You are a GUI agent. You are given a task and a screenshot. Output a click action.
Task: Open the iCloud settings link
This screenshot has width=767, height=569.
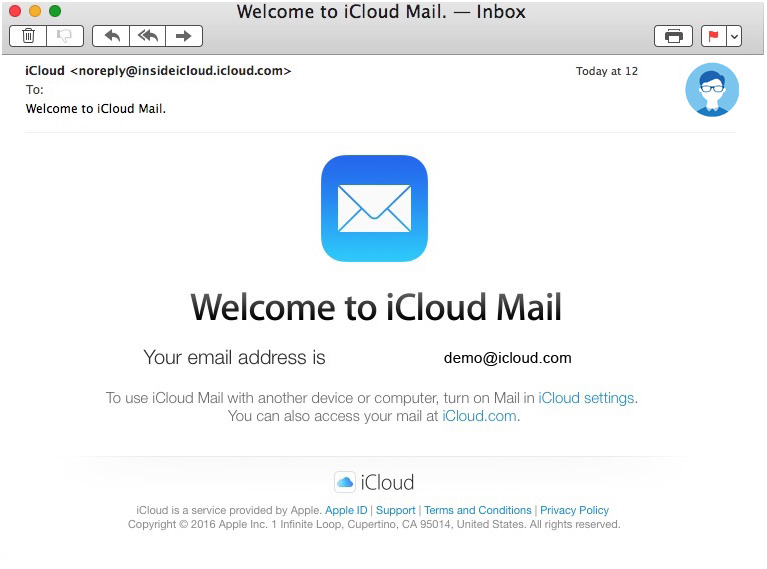586,398
